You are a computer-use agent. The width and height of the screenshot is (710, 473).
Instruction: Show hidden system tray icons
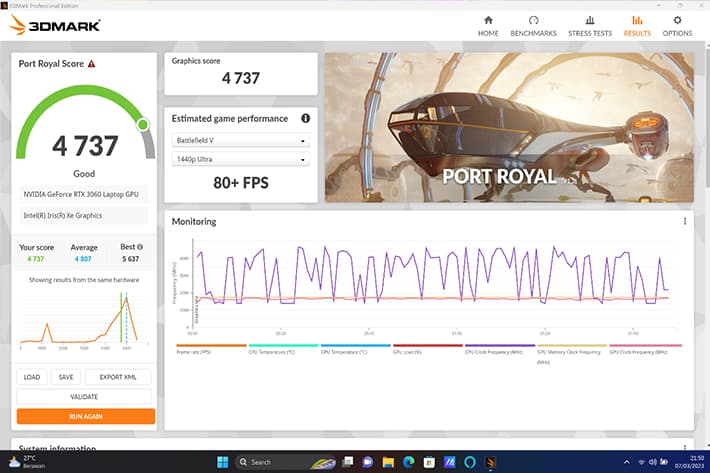click(x=627, y=462)
